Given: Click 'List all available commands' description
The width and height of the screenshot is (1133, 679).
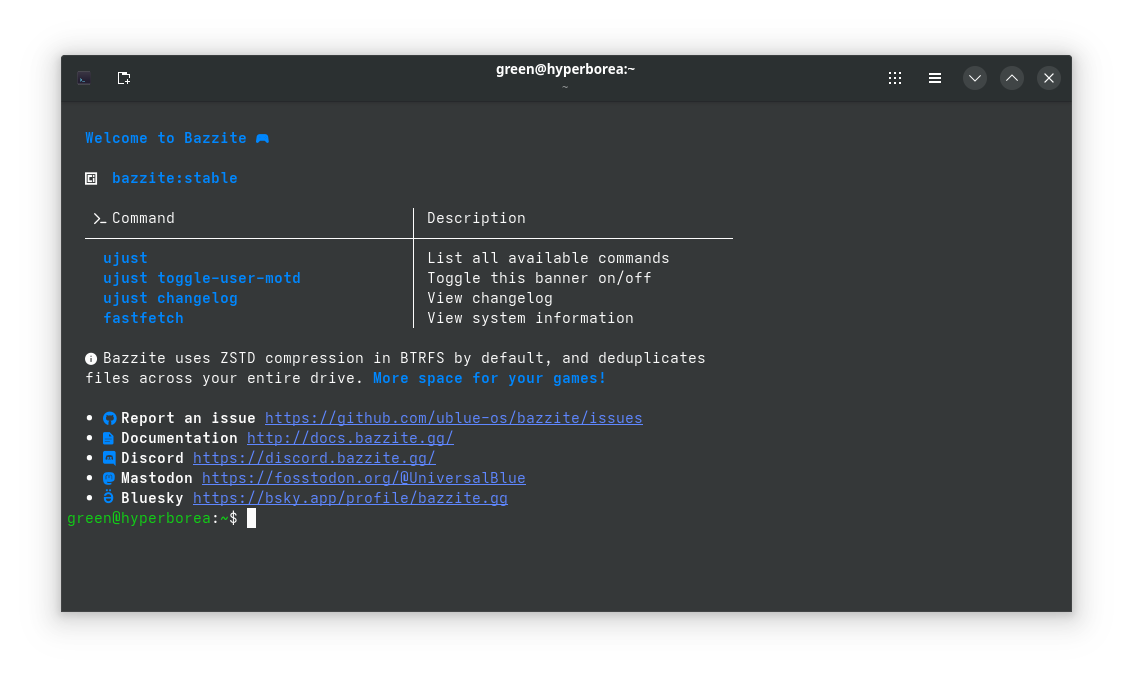Looking at the screenshot, I should tap(548, 259).
